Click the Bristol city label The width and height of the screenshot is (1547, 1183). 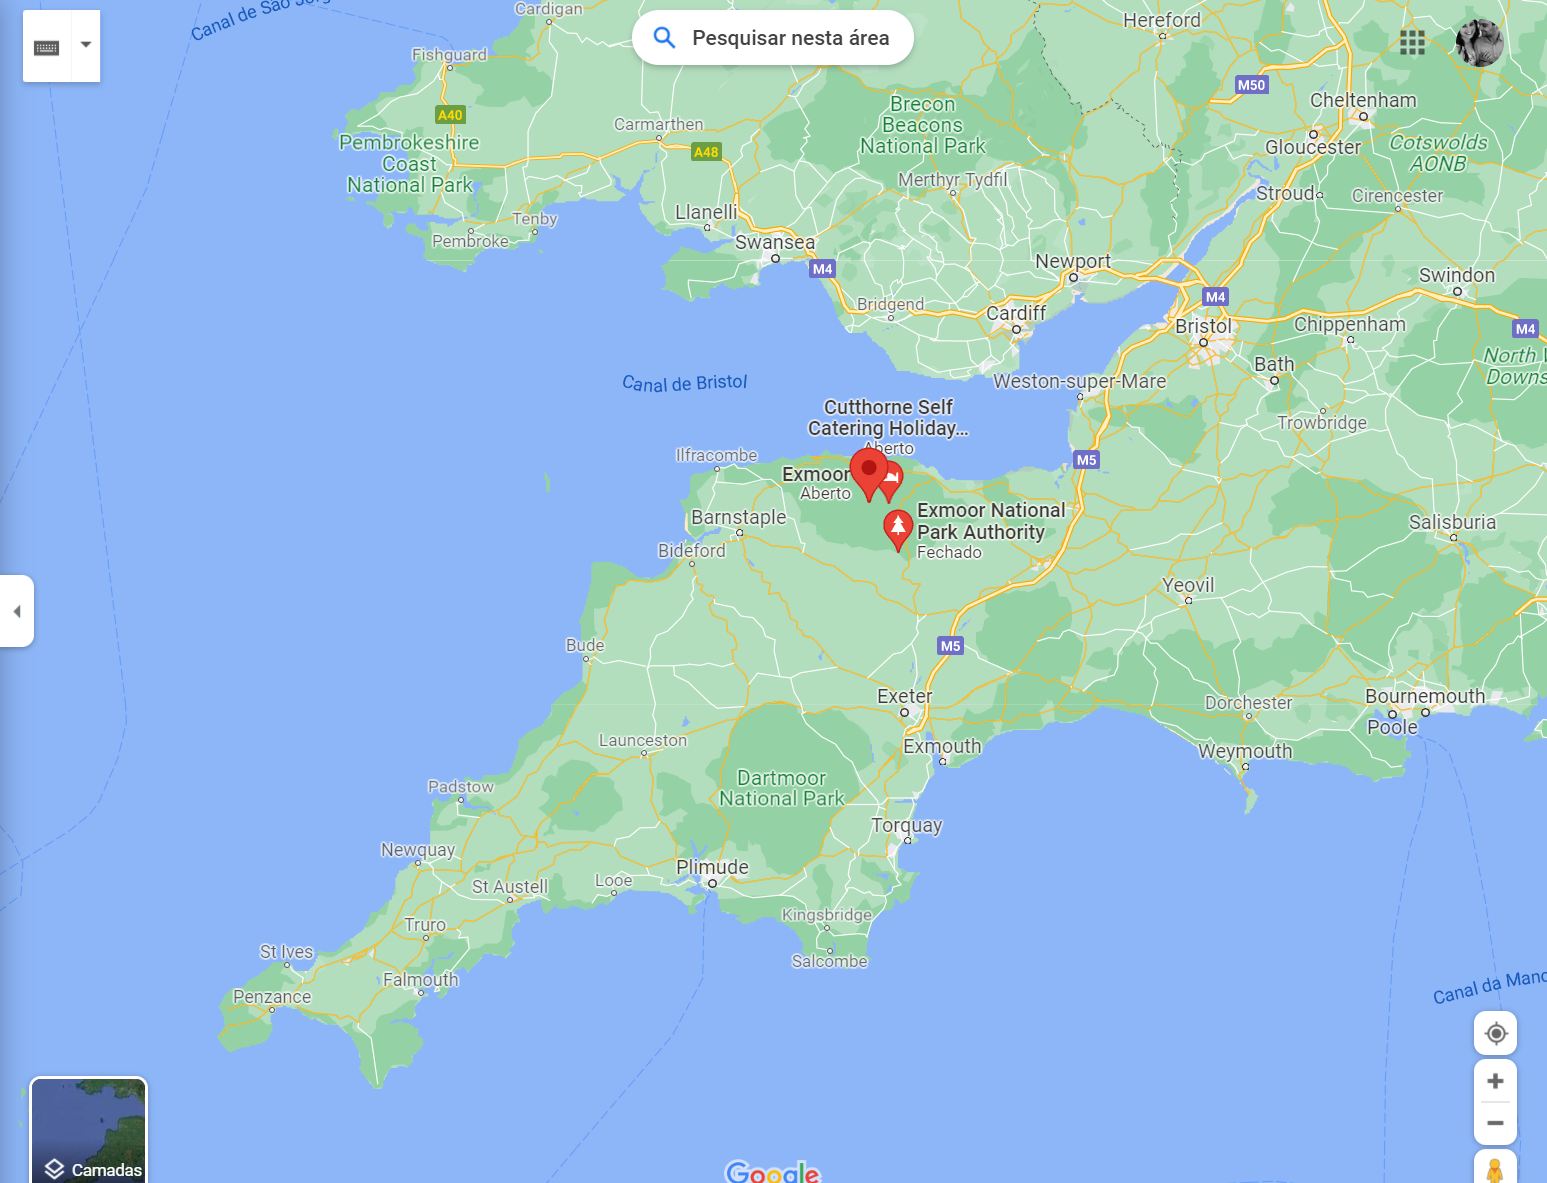1203,326
